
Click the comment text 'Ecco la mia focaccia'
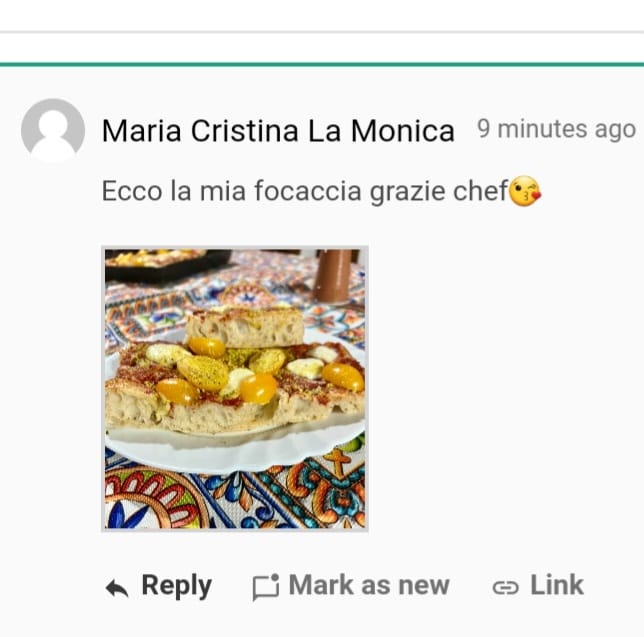[232, 191]
